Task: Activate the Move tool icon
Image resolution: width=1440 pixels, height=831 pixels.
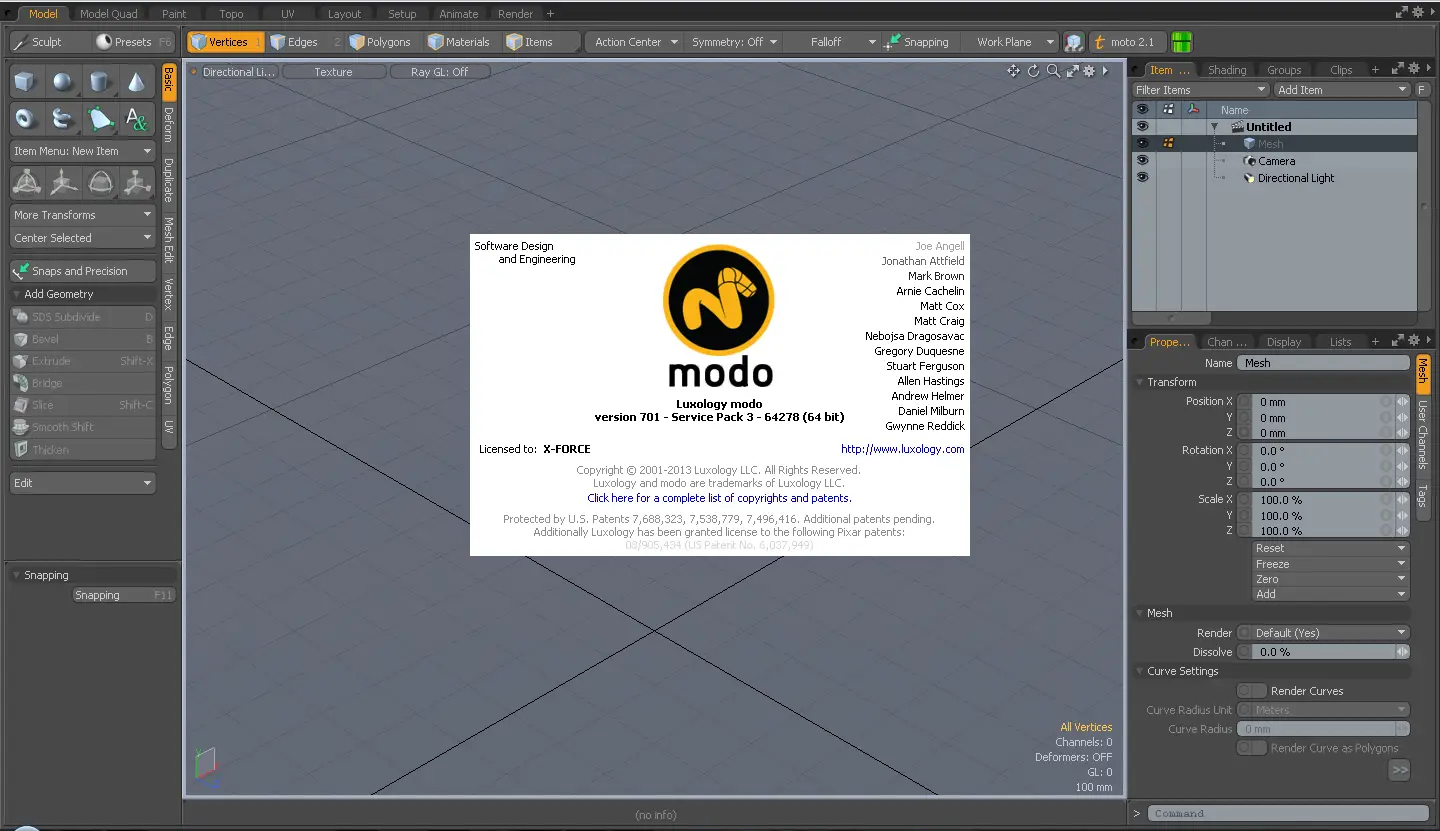Action: [x=62, y=183]
